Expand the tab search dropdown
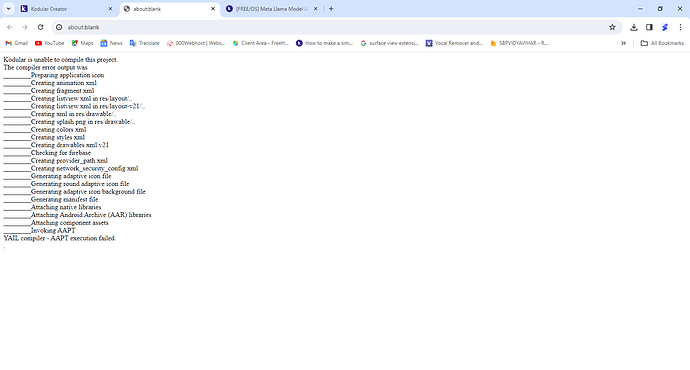The image size is (690, 370). 8,9
